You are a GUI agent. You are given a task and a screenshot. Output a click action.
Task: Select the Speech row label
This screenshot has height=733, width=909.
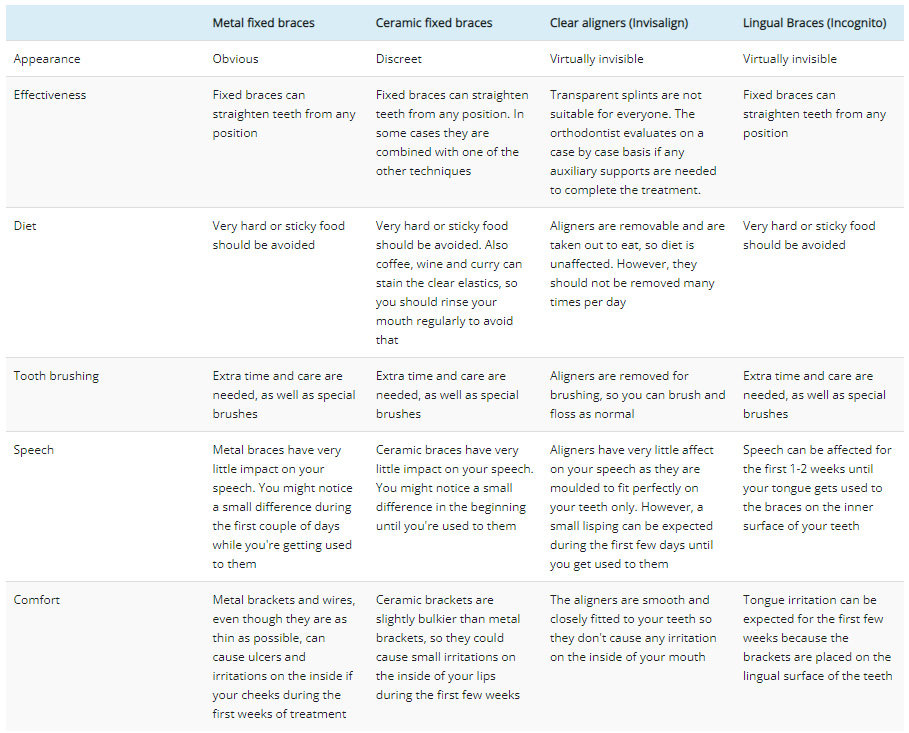click(34, 451)
